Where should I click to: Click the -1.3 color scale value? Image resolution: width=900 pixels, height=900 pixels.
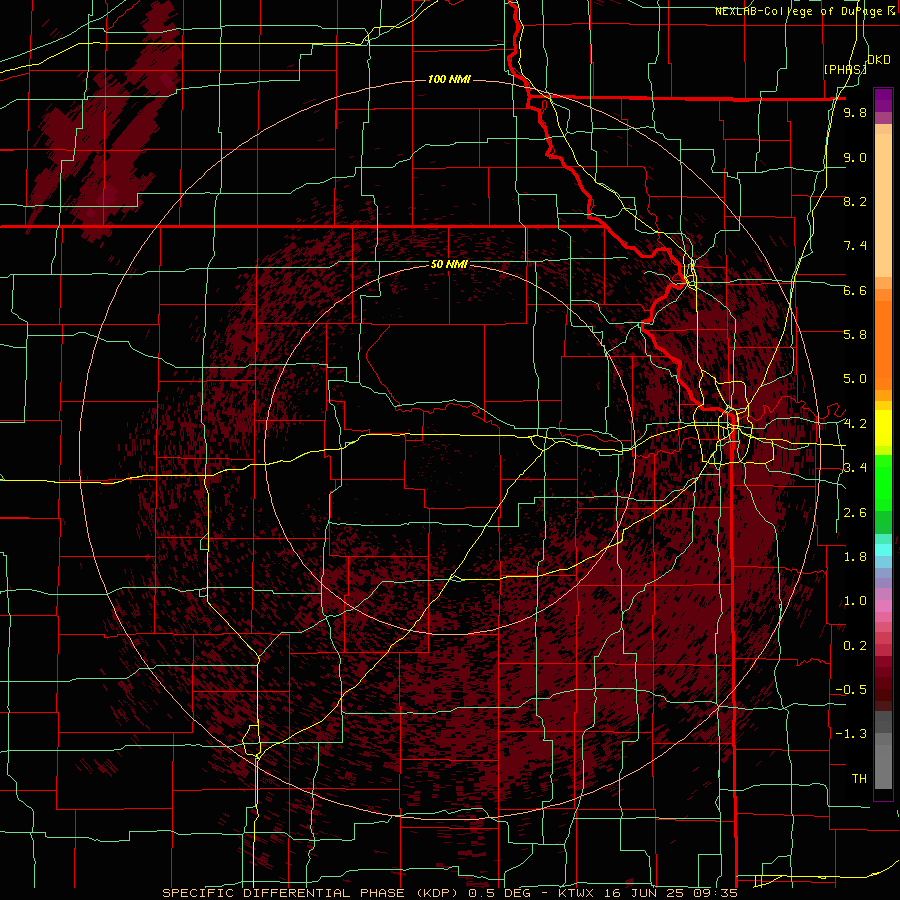pos(851,734)
